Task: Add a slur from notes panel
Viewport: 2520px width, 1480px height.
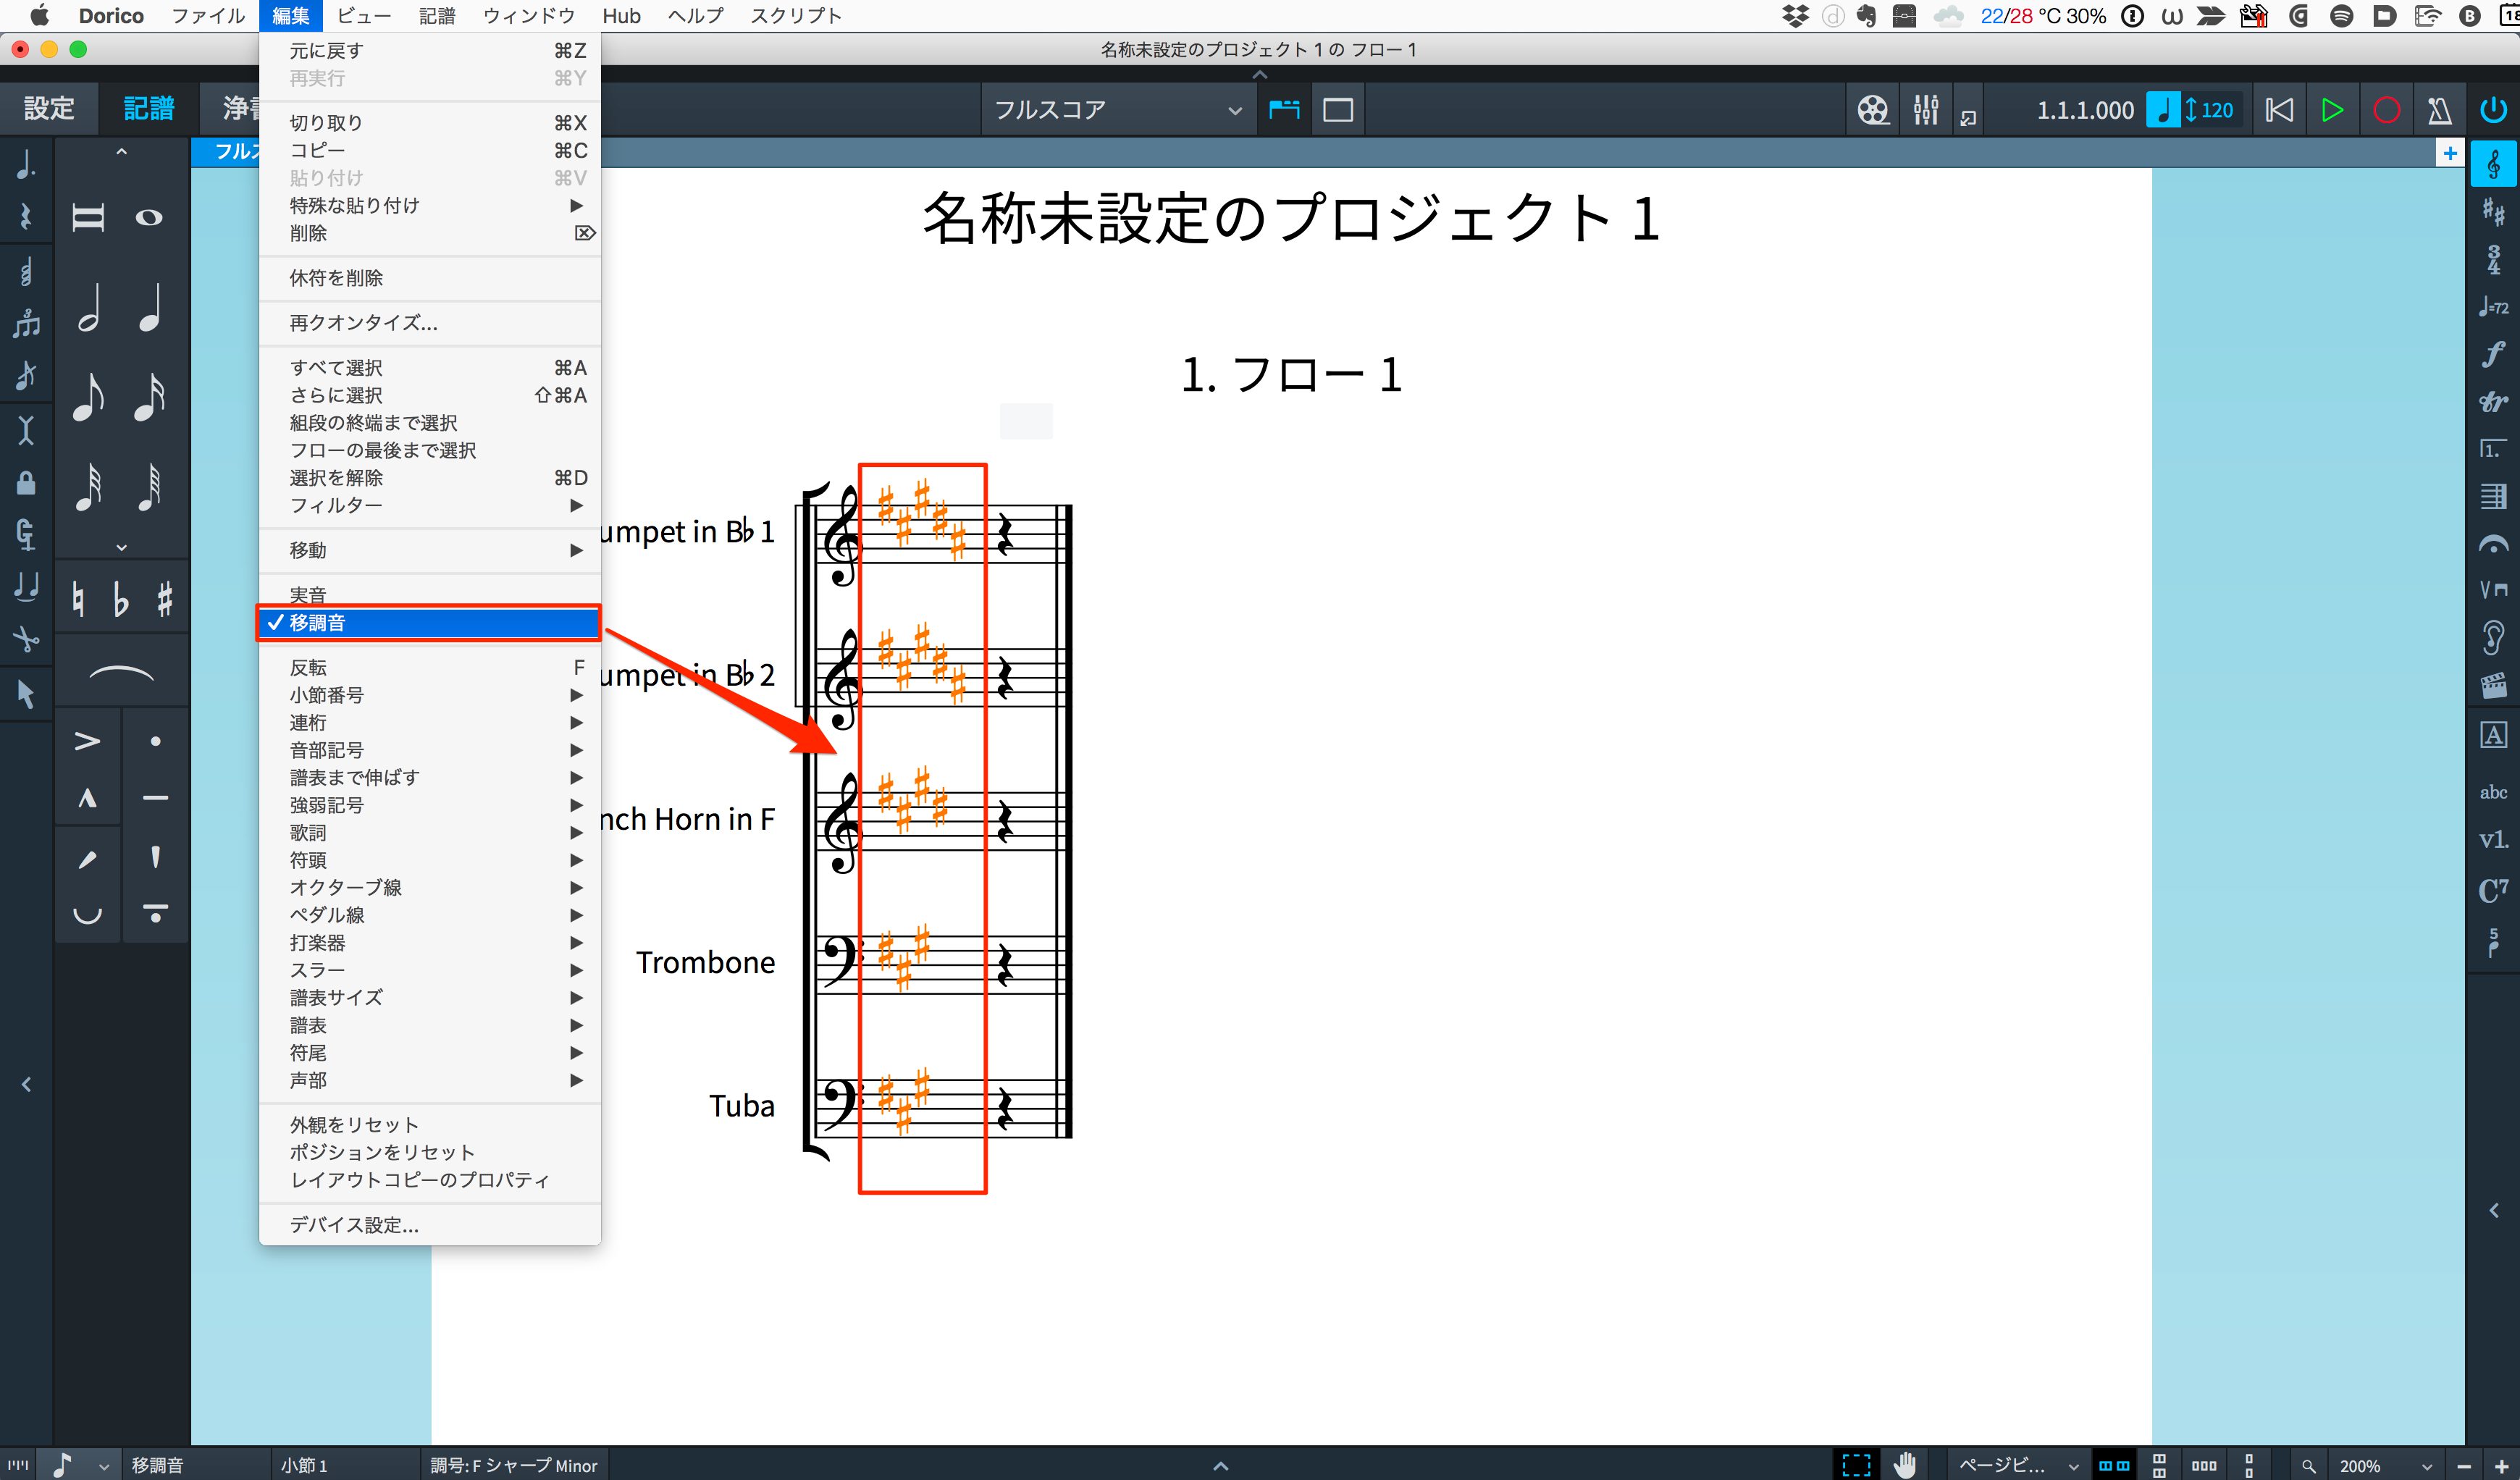Action: point(121,674)
